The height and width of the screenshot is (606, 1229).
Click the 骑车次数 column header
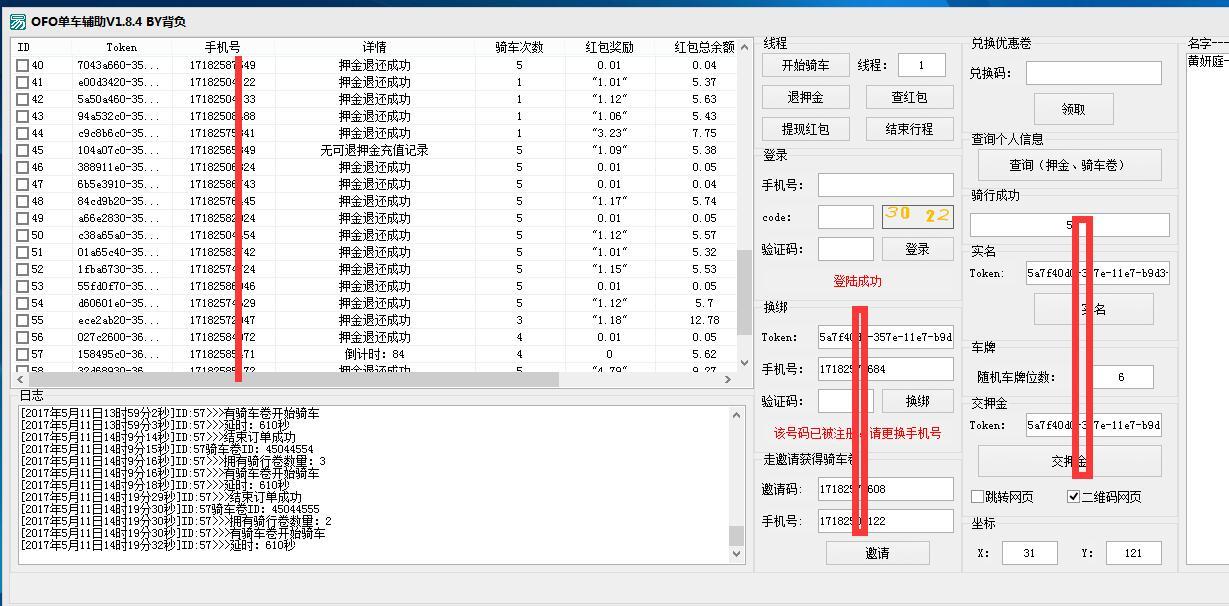(519, 47)
